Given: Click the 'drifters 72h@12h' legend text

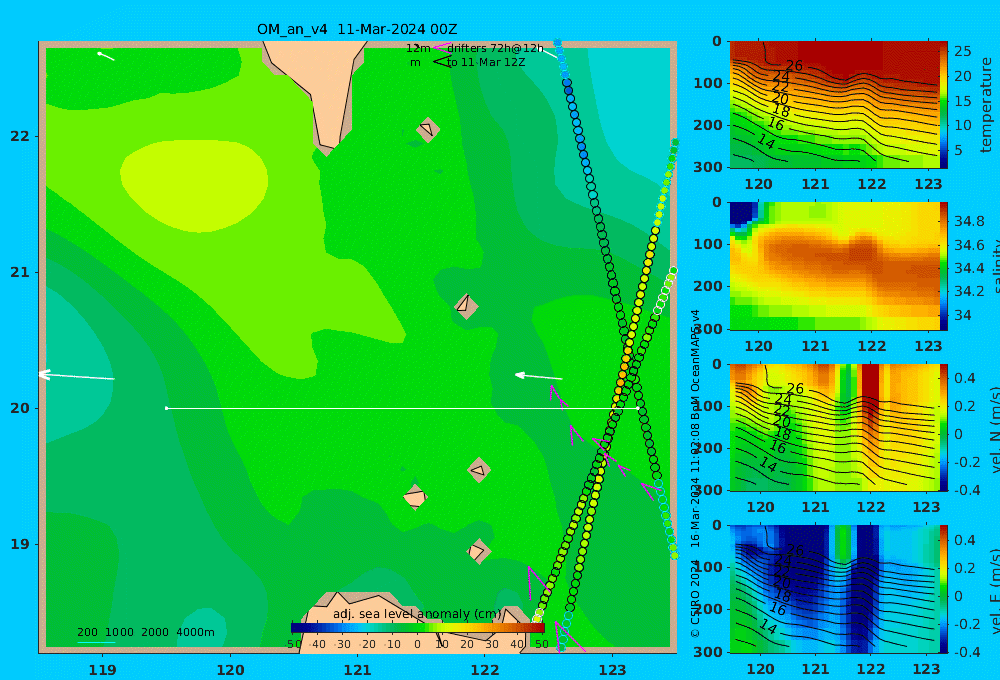Looking at the screenshot, I should tap(496, 48).
